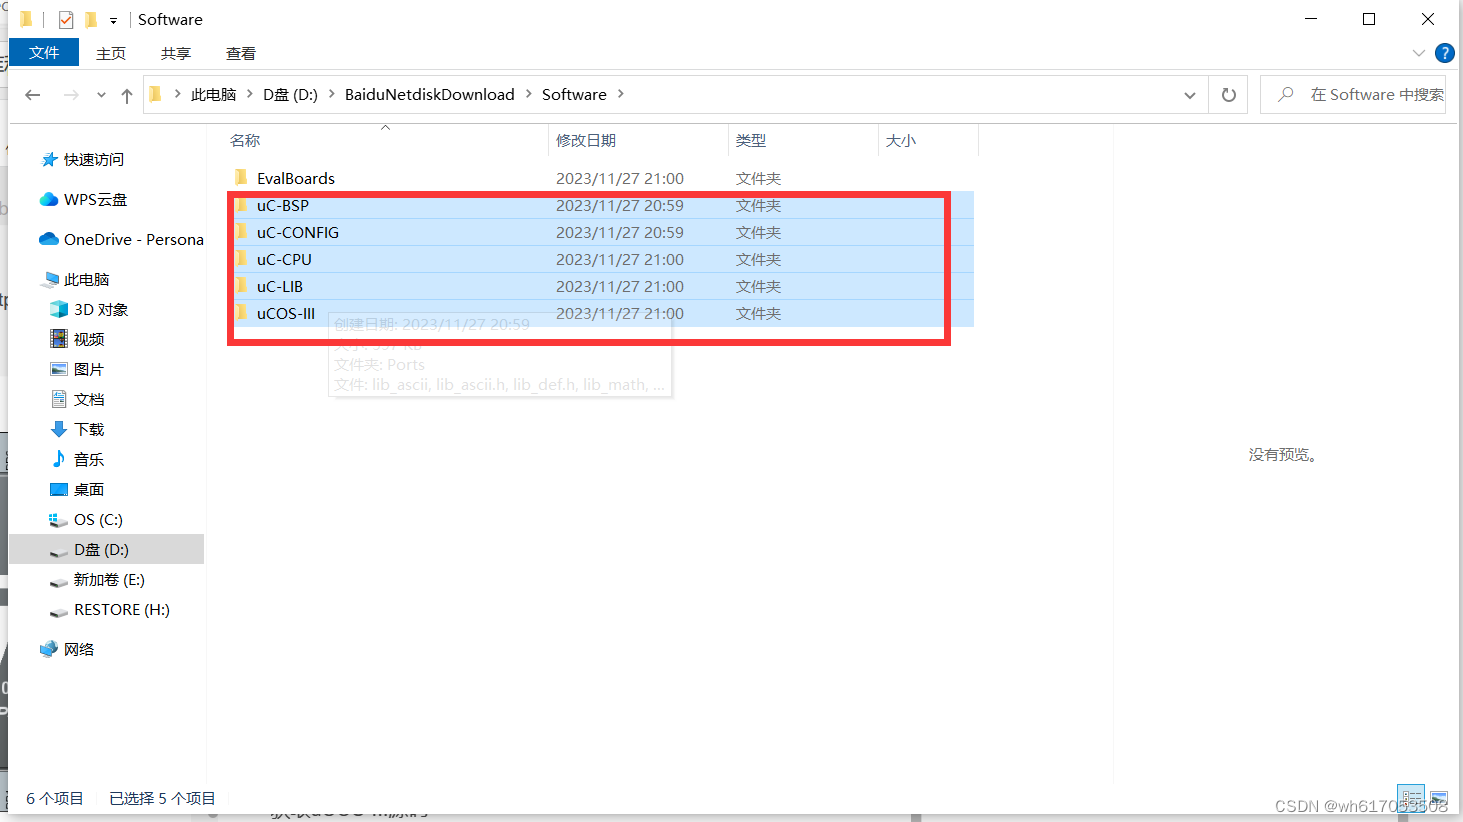Expand the chevron after BaiduNetdiskDownload in path
The height and width of the screenshot is (822, 1463).
click(529, 94)
